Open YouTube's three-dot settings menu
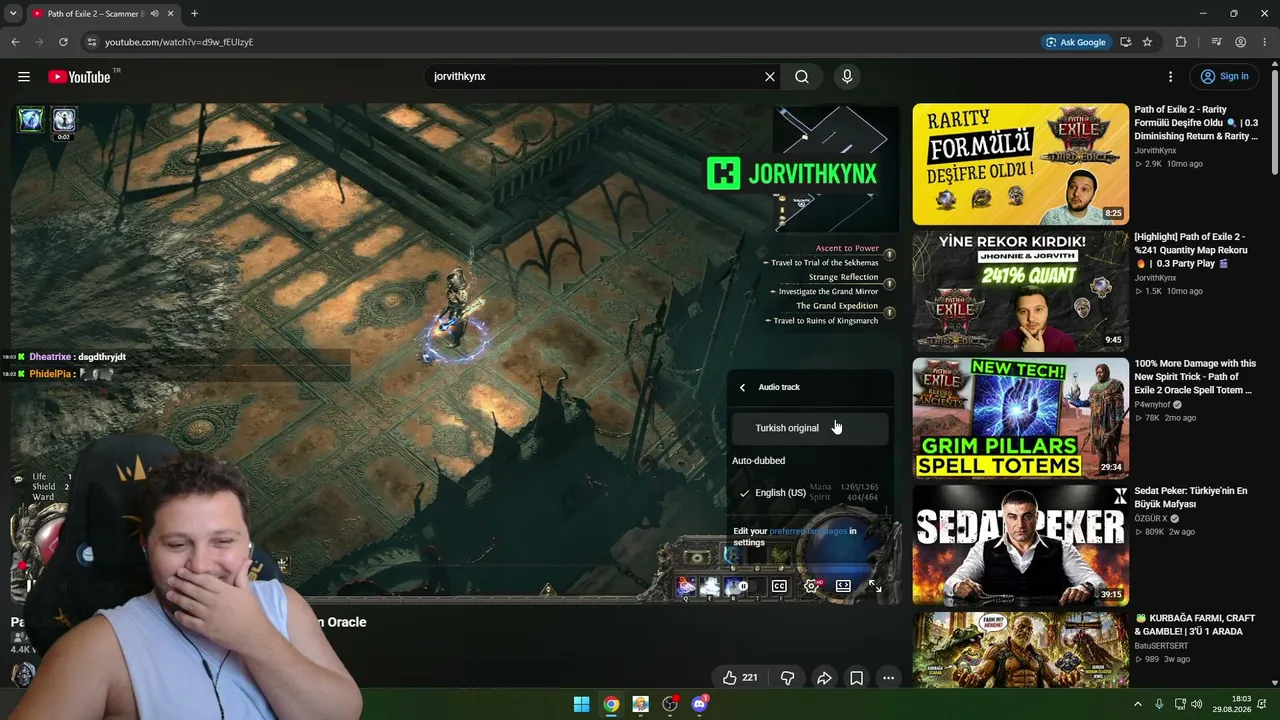 [1170, 77]
